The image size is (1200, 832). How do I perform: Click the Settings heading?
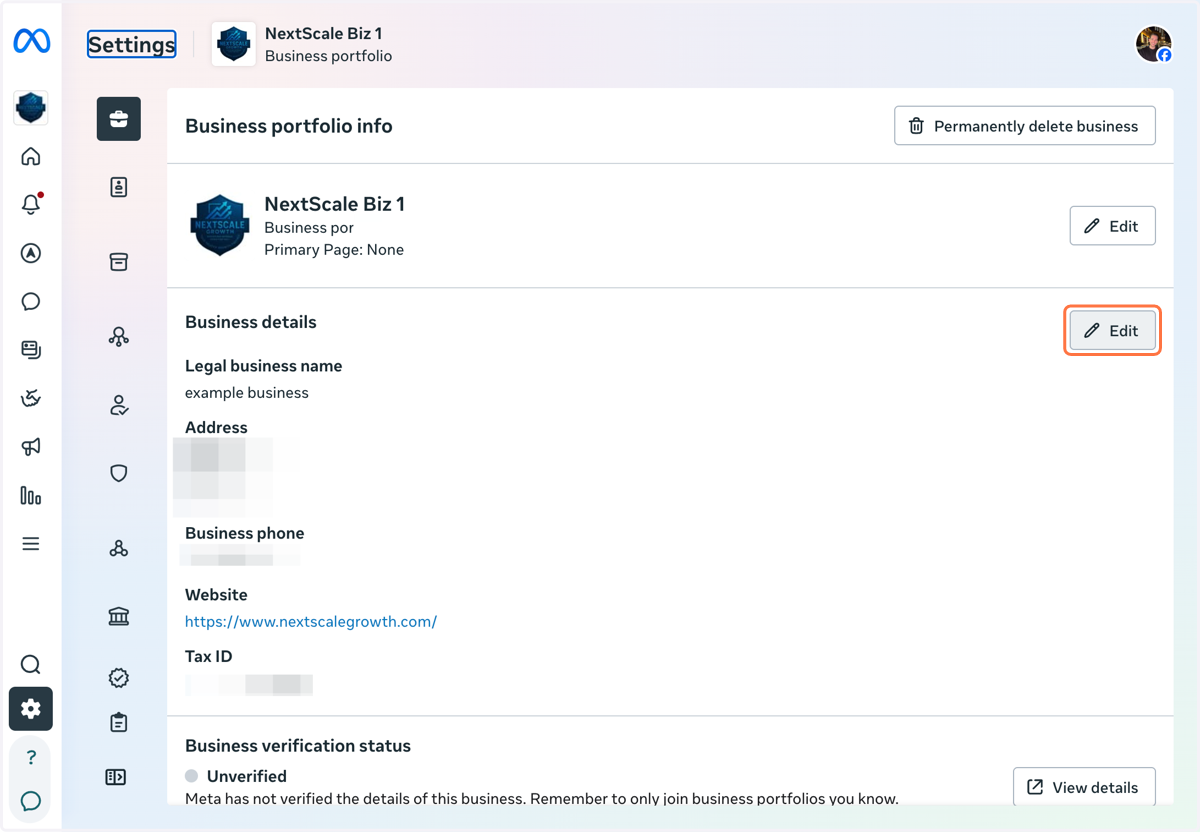click(x=132, y=44)
